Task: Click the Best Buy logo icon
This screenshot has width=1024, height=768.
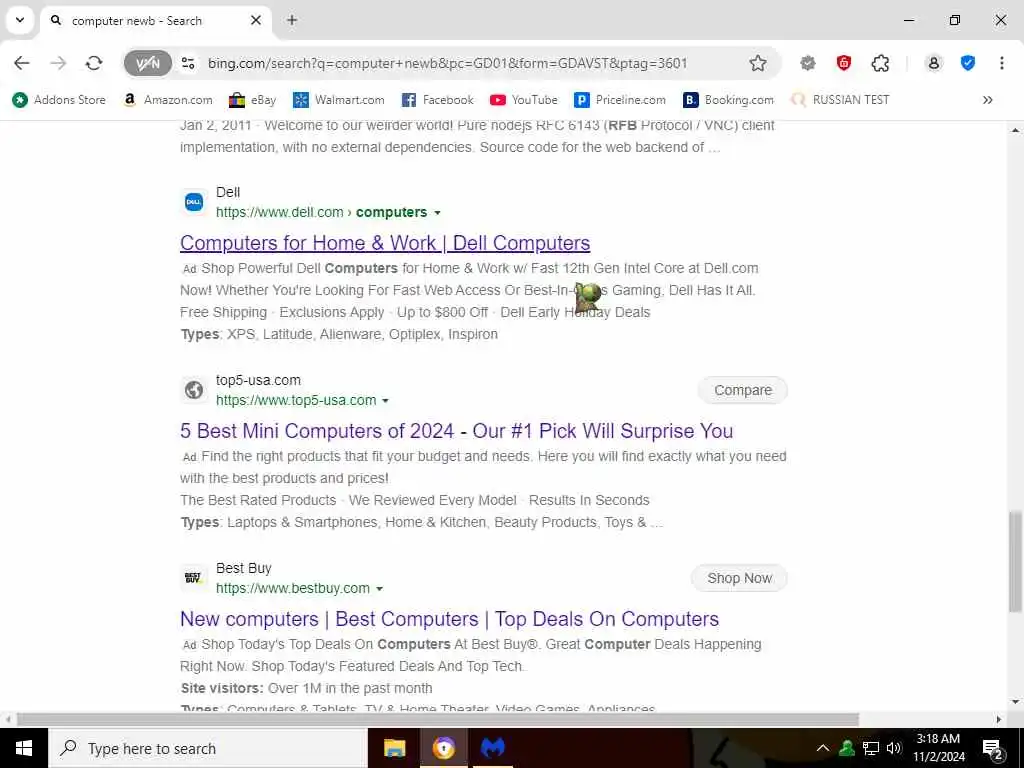Action: pyautogui.click(x=194, y=578)
